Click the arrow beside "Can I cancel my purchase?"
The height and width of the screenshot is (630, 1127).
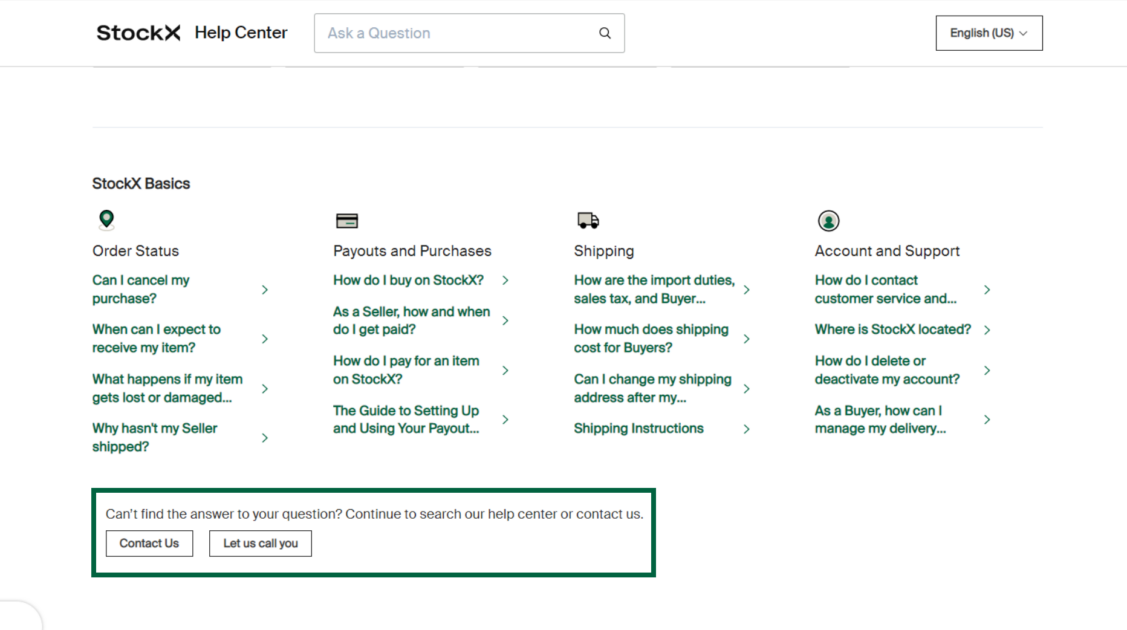pos(265,290)
